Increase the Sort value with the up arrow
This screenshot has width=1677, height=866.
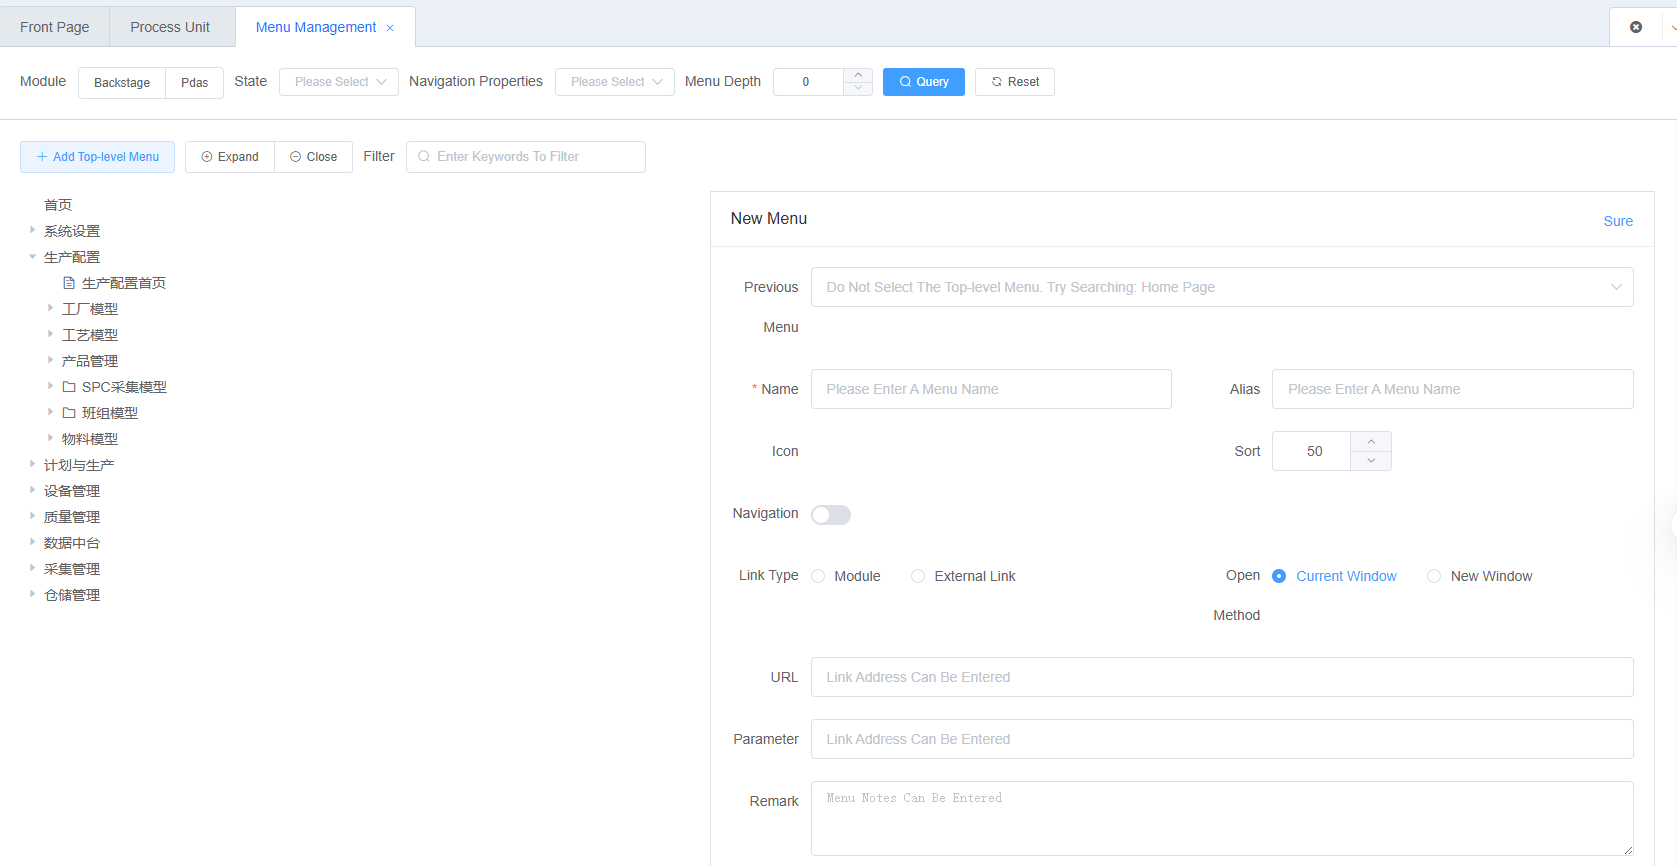point(1371,441)
